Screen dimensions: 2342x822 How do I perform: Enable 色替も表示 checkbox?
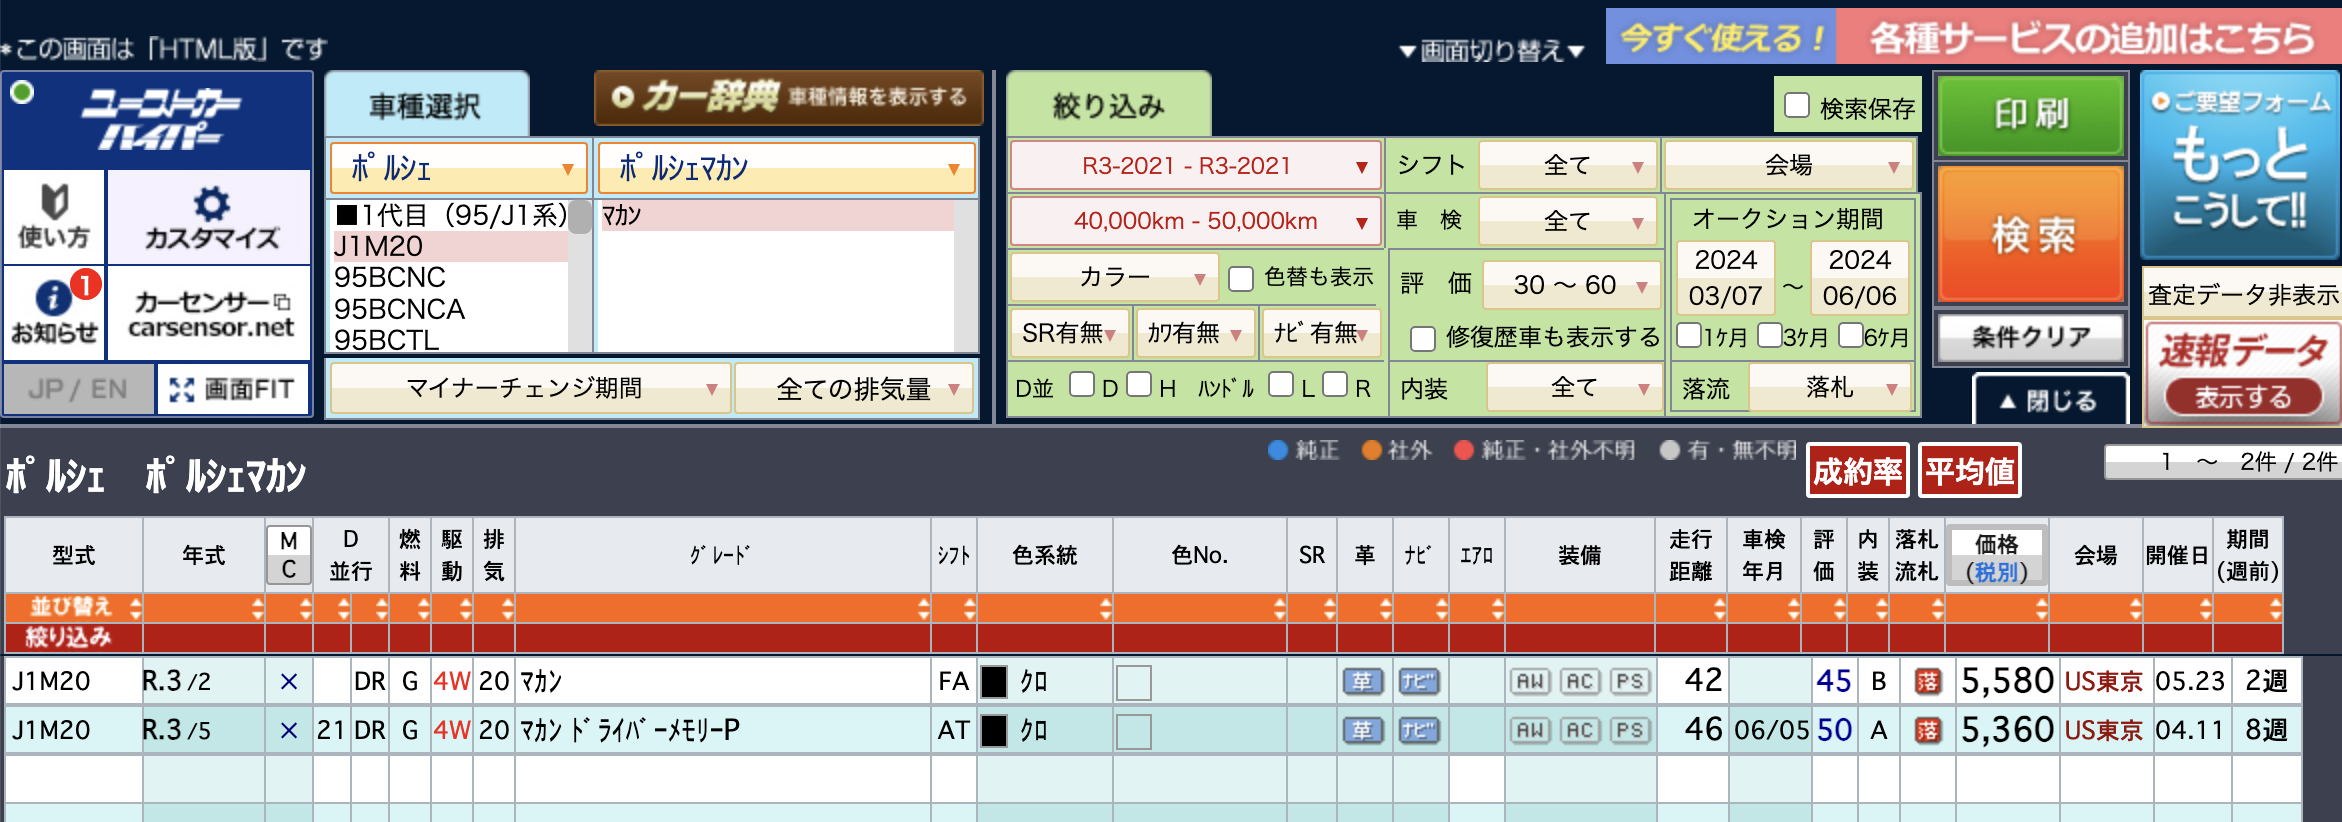coord(1241,278)
